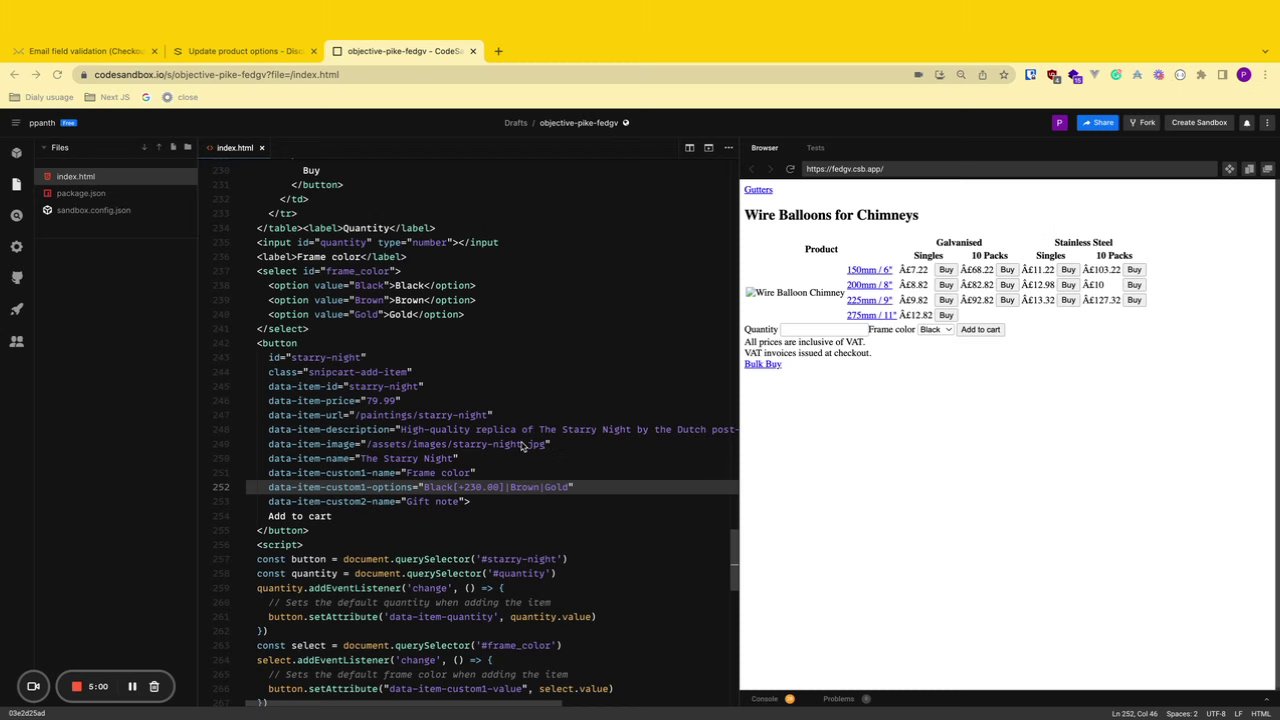The height and width of the screenshot is (720, 1280).
Task: Toggle the recorder camera icon
Action: coord(33,687)
